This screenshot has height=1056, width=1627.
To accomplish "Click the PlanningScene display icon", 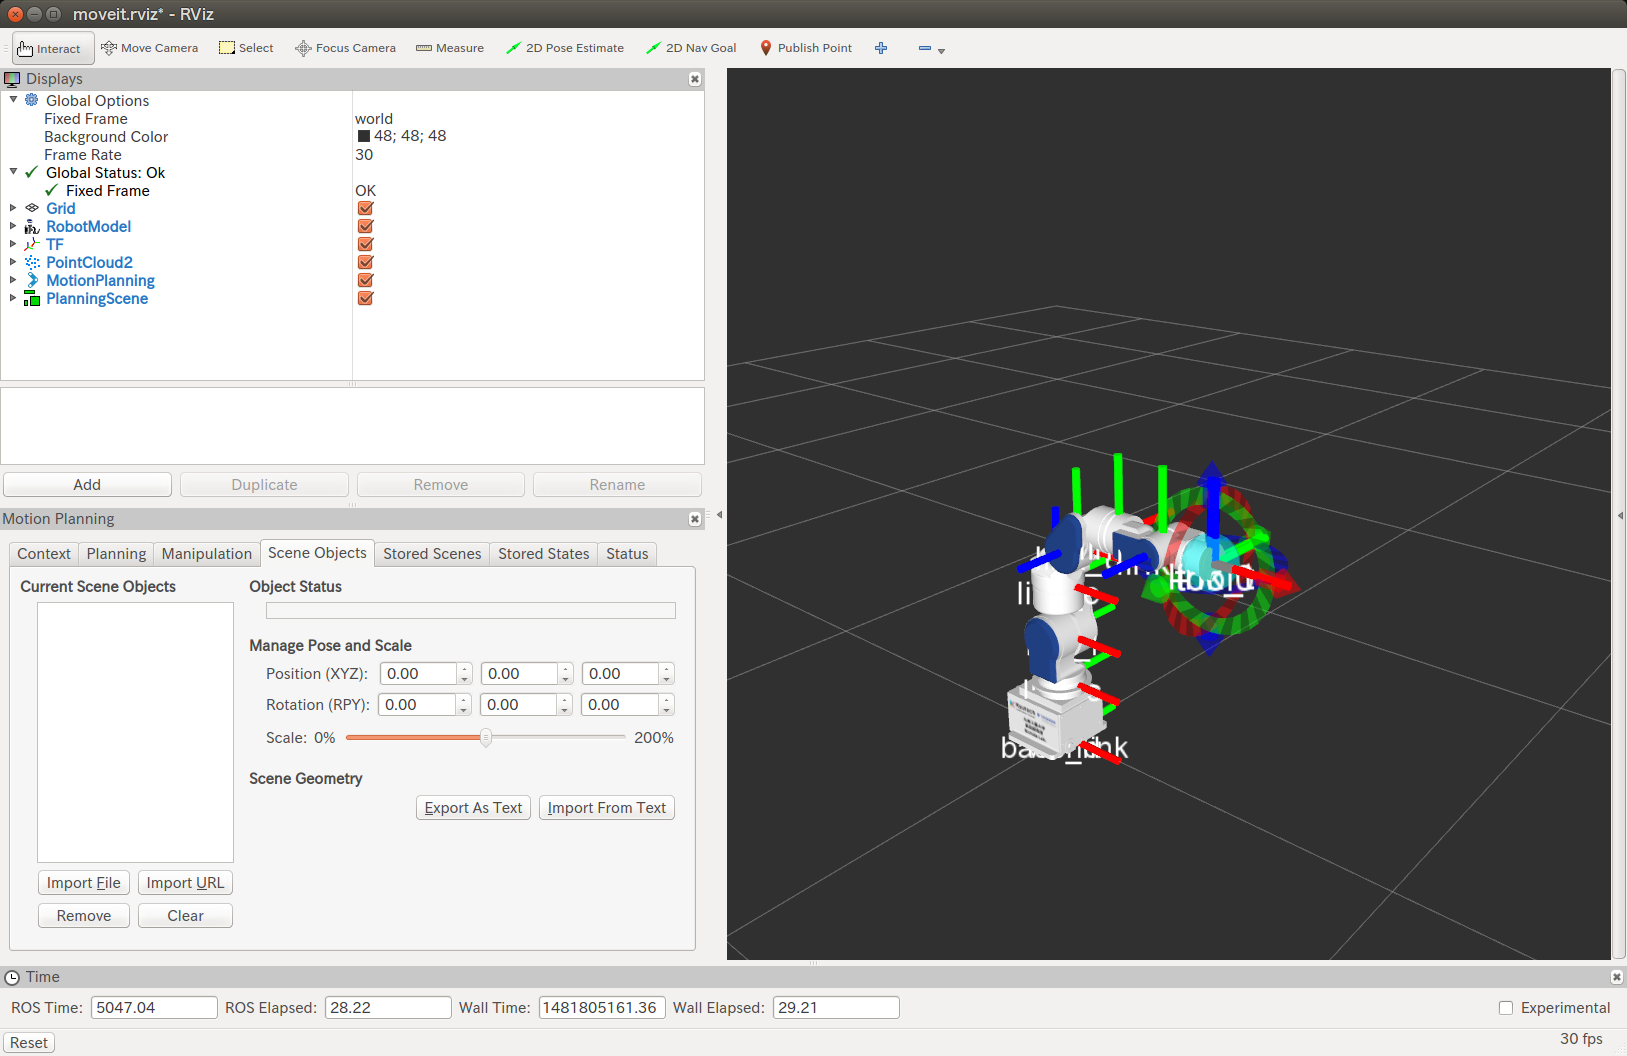I will tap(32, 298).
